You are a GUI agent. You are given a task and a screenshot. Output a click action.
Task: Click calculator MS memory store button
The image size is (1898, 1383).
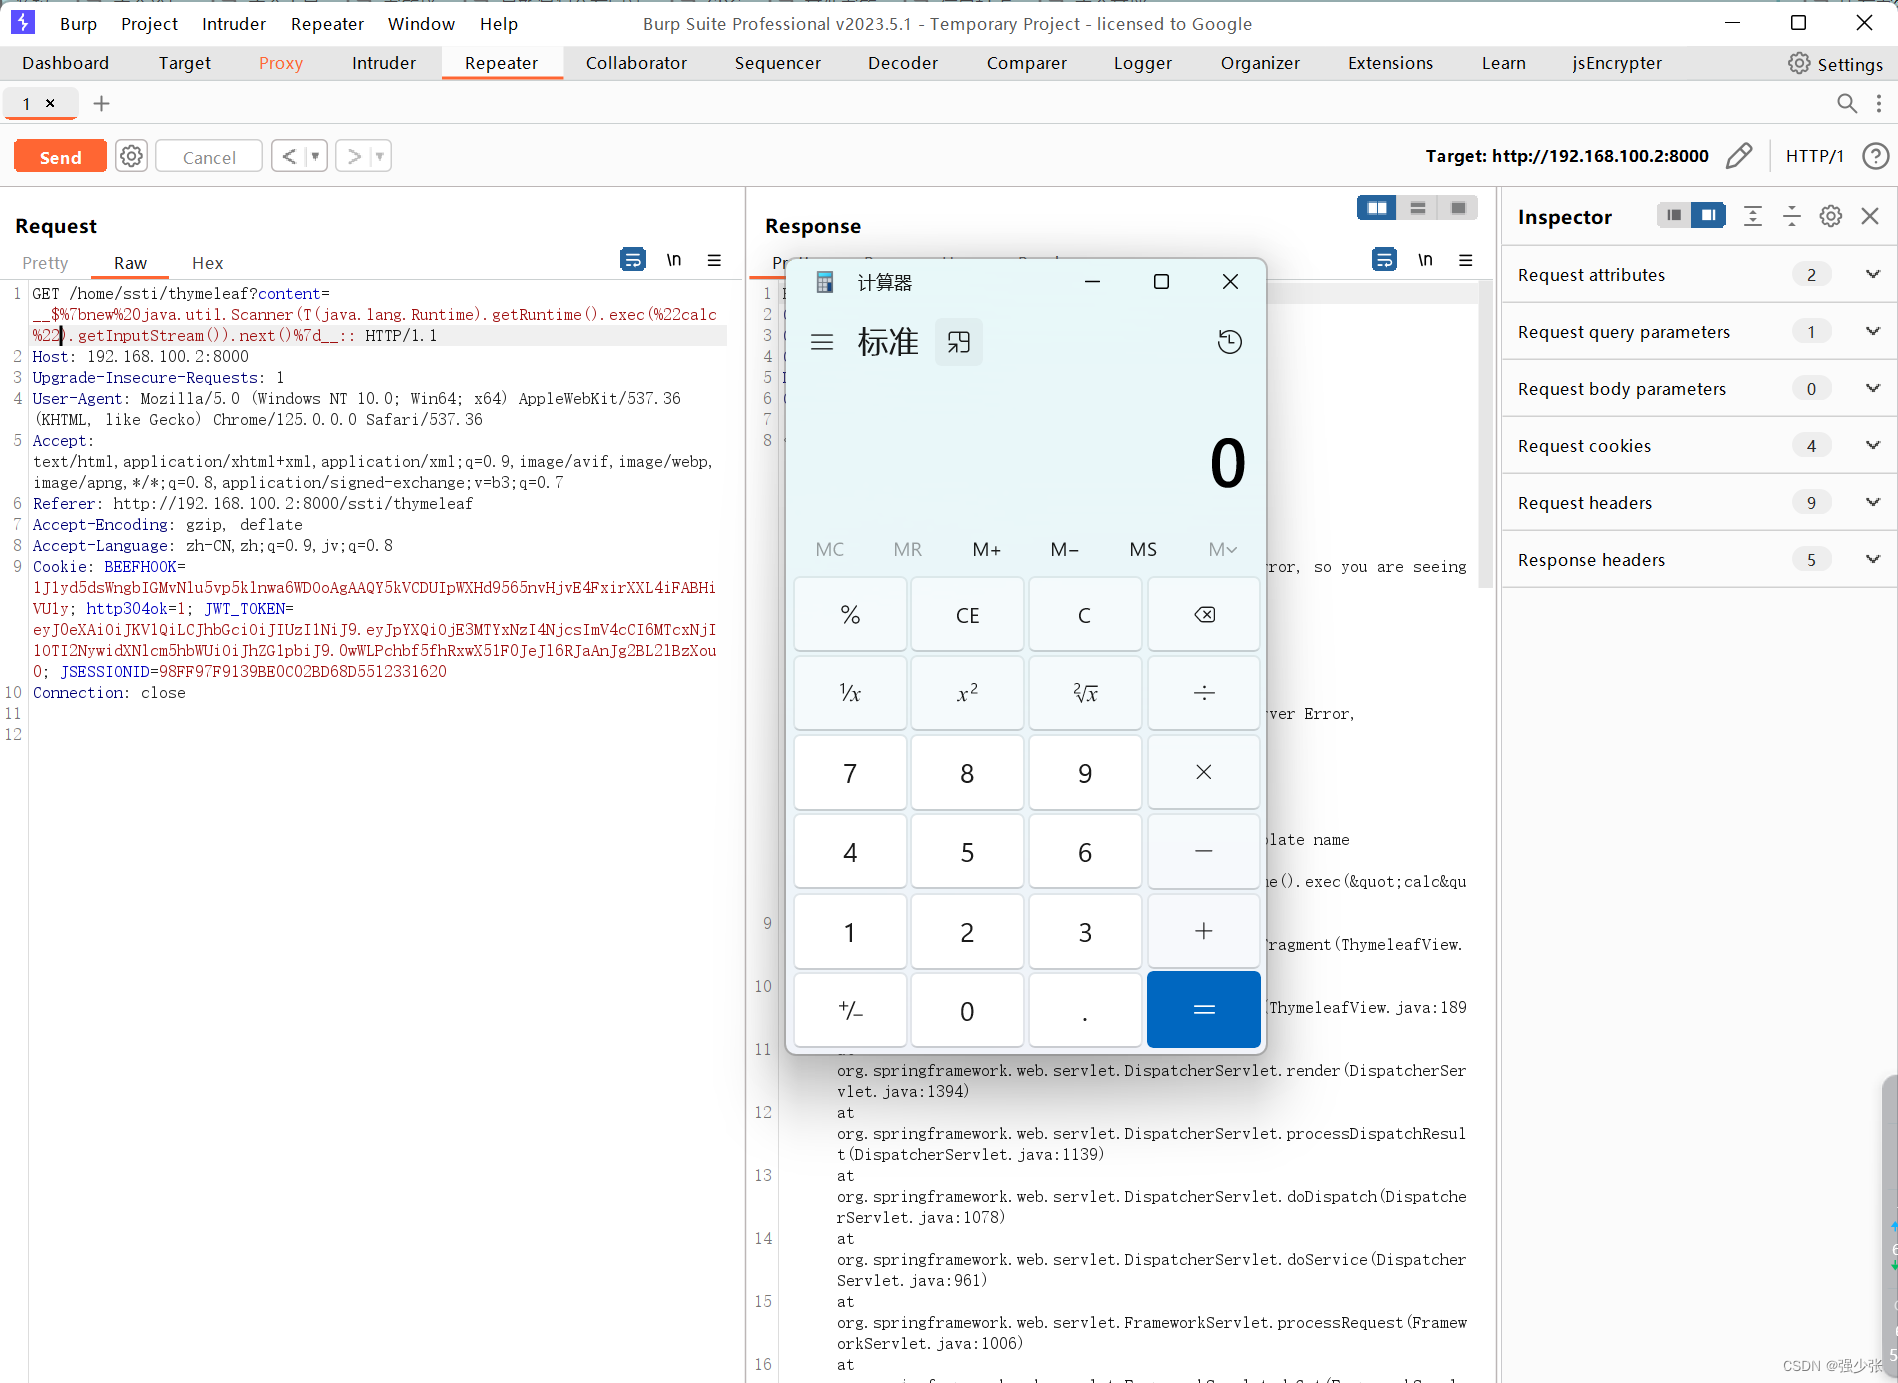(x=1143, y=549)
